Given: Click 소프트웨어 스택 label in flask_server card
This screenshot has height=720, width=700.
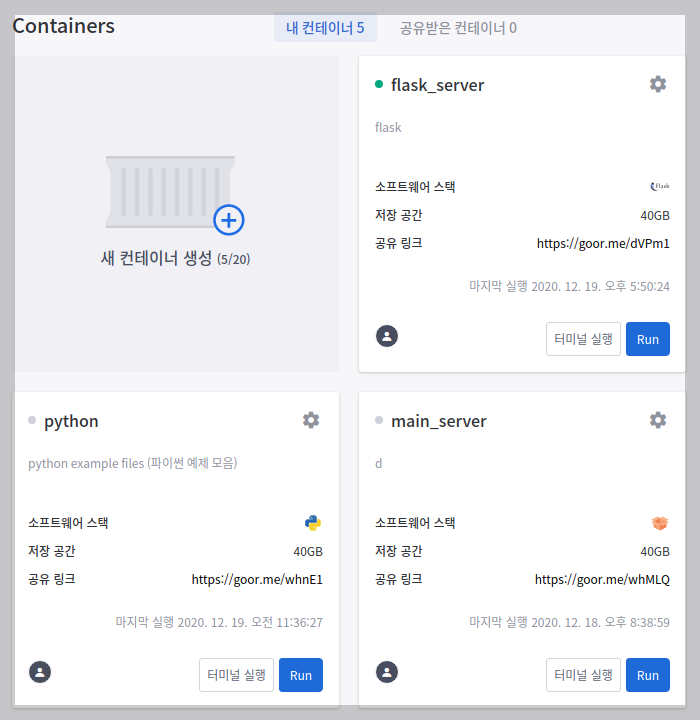Looking at the screenshot, I should click(x=415, y=187).
